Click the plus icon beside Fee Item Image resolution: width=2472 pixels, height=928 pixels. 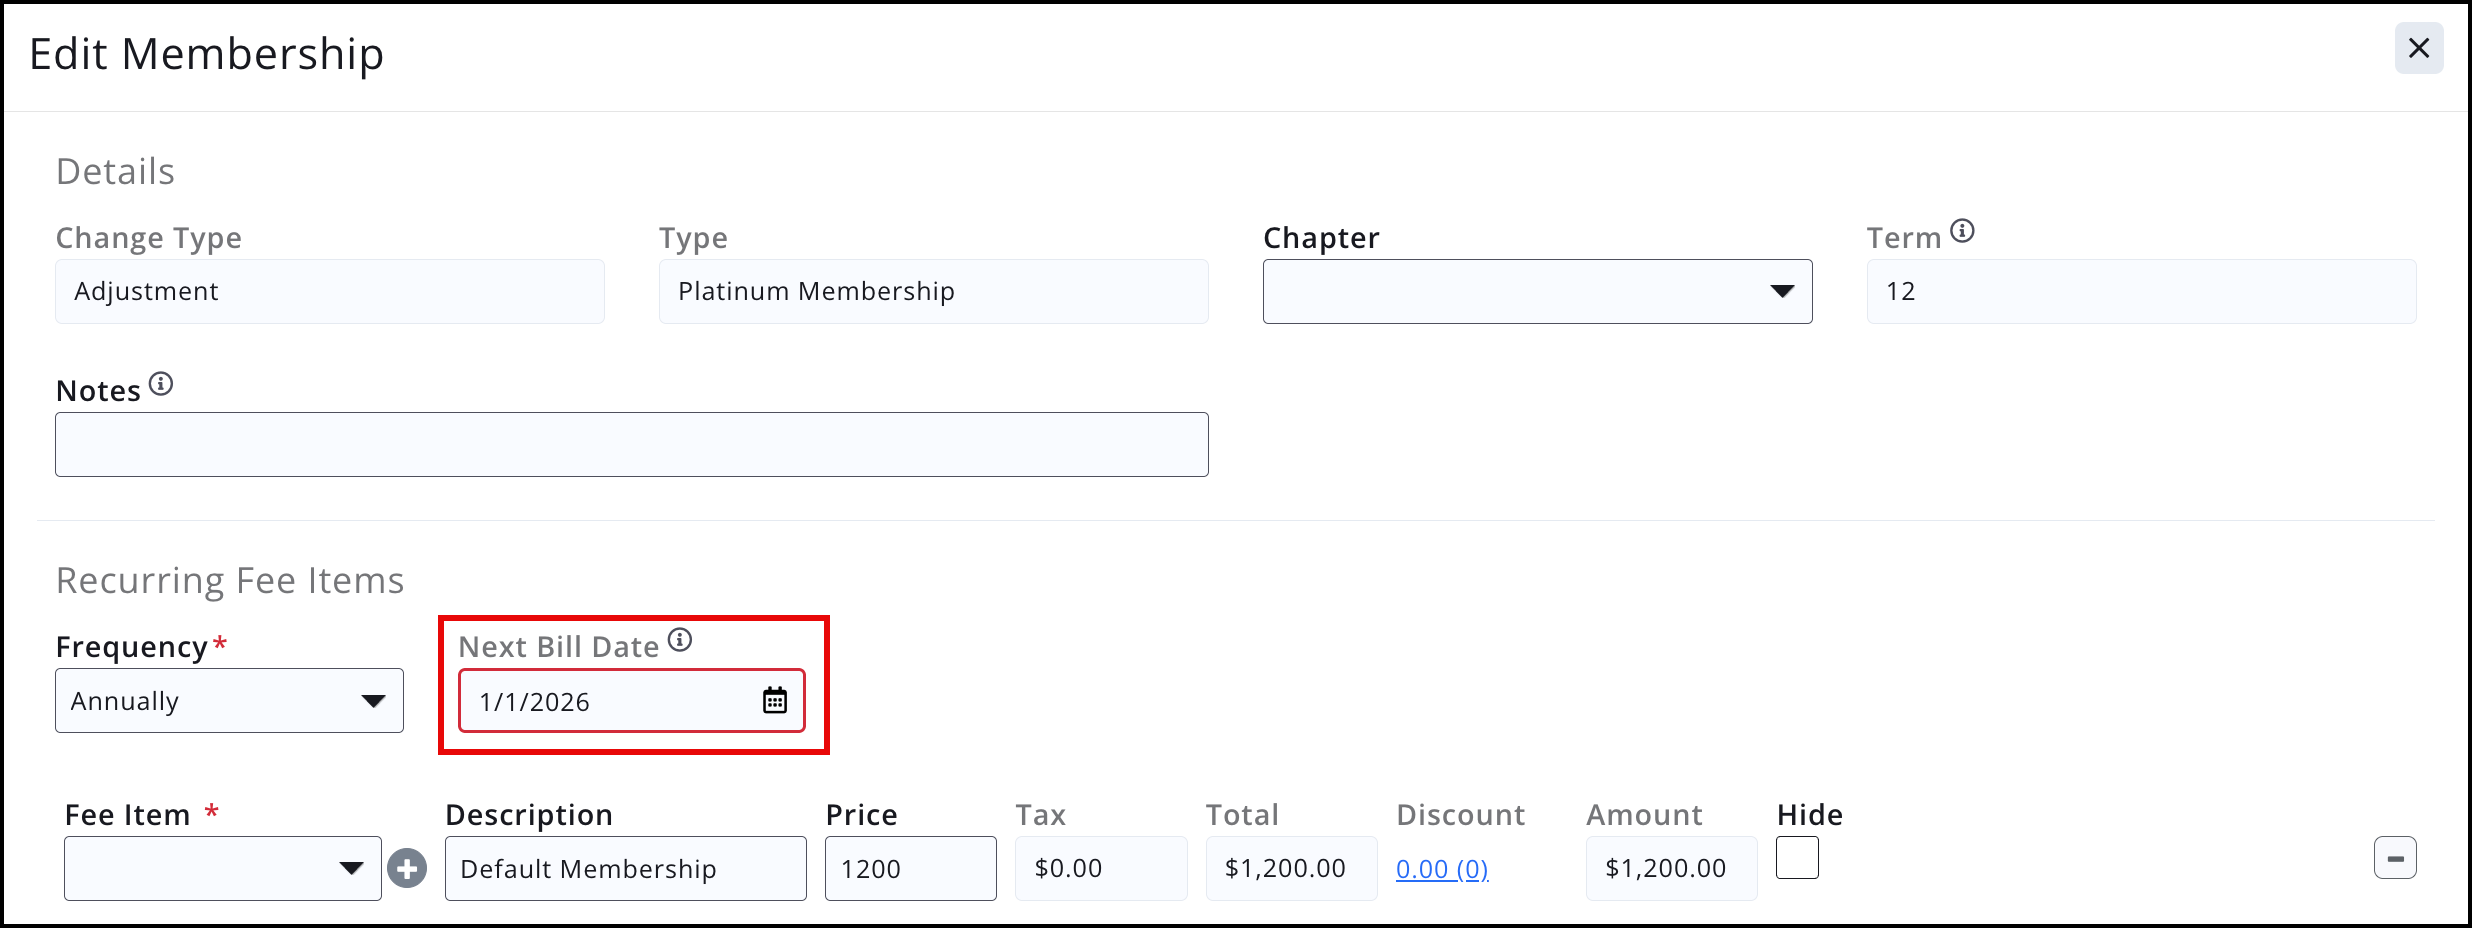point(407,868)
